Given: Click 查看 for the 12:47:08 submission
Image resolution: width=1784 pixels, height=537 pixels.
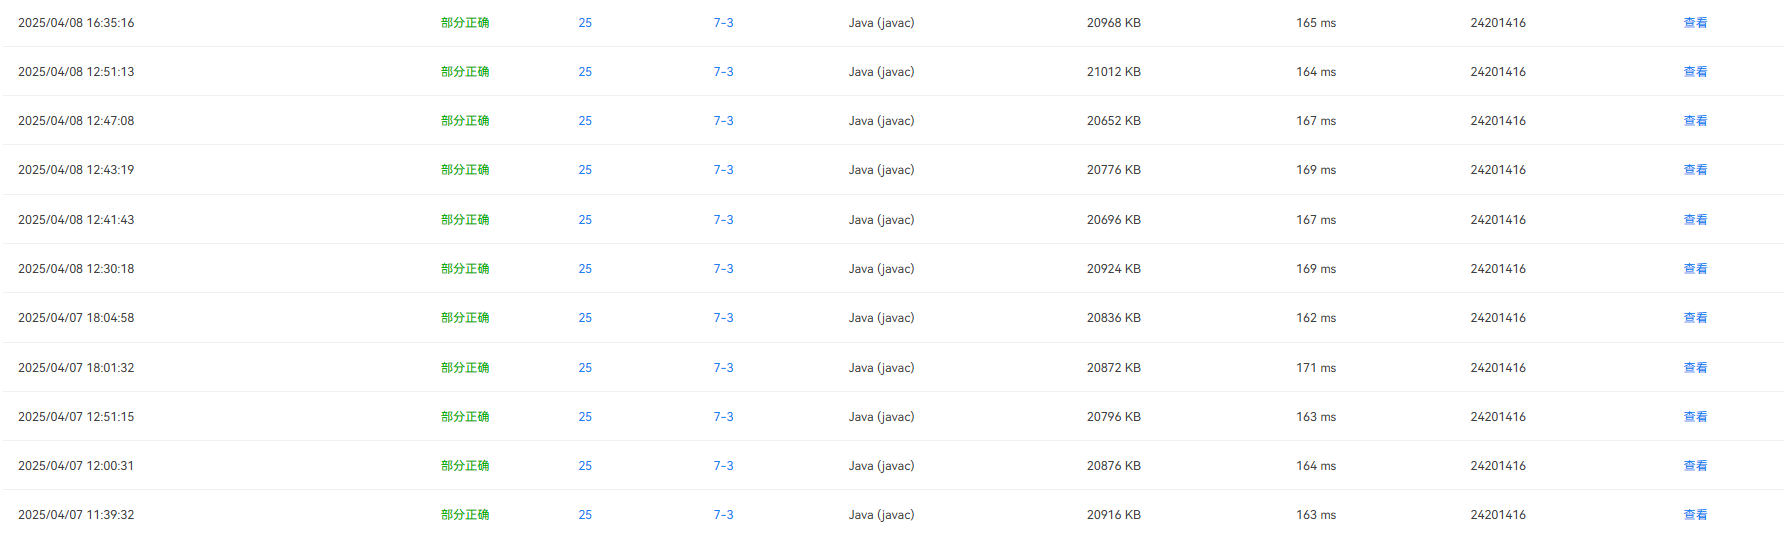Looking at the screenshot, I should coord(1695,121).
